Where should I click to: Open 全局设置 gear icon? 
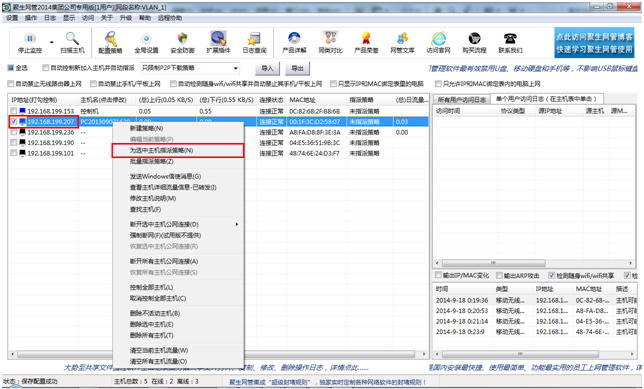tap(146, 39)
